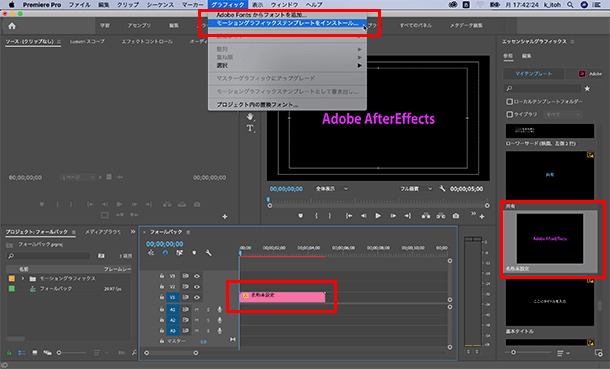Add marker in Program Monitor
The width and height of the screenshot is (610, 369).
click(300, 215)
